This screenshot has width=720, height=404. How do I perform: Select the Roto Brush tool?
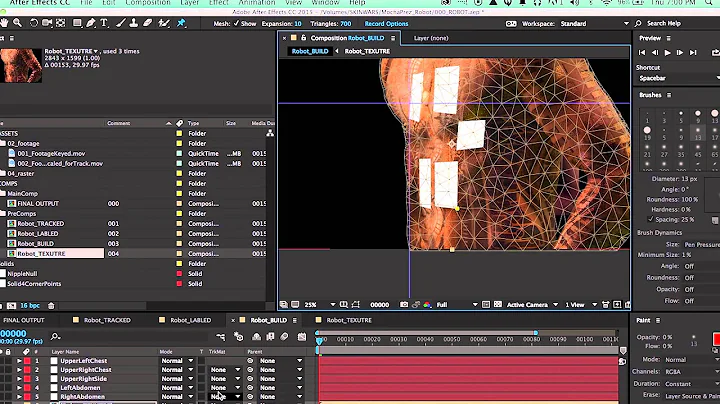[164, 22]
